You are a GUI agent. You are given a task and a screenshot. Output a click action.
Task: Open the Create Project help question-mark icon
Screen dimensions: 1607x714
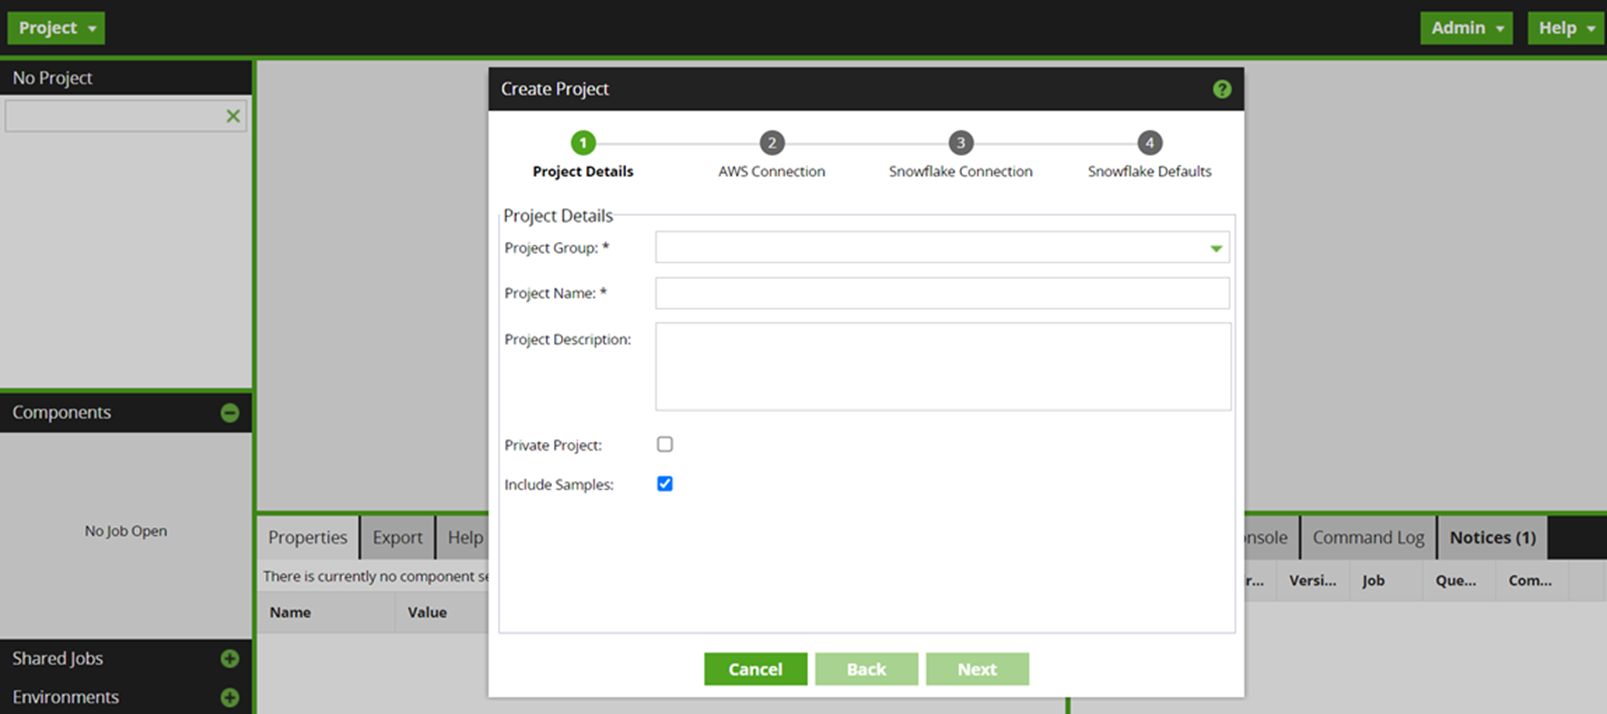(x=1221, y=89)
